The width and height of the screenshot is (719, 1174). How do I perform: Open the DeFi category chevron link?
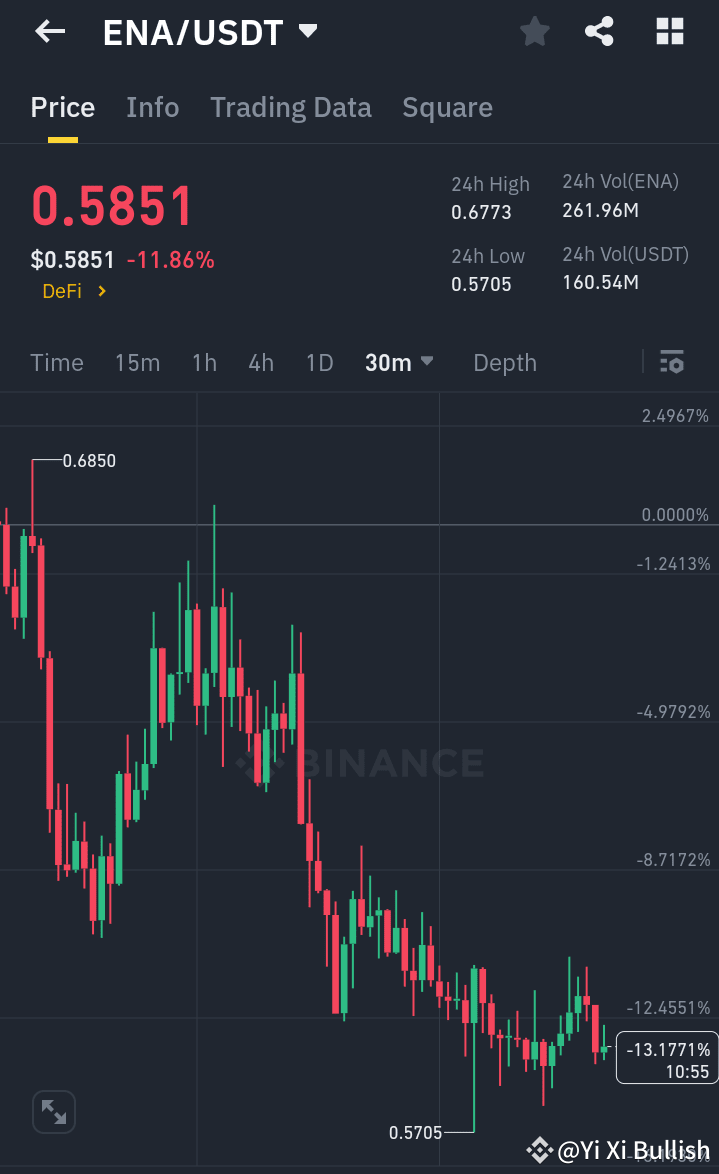[x=74, y=291]
